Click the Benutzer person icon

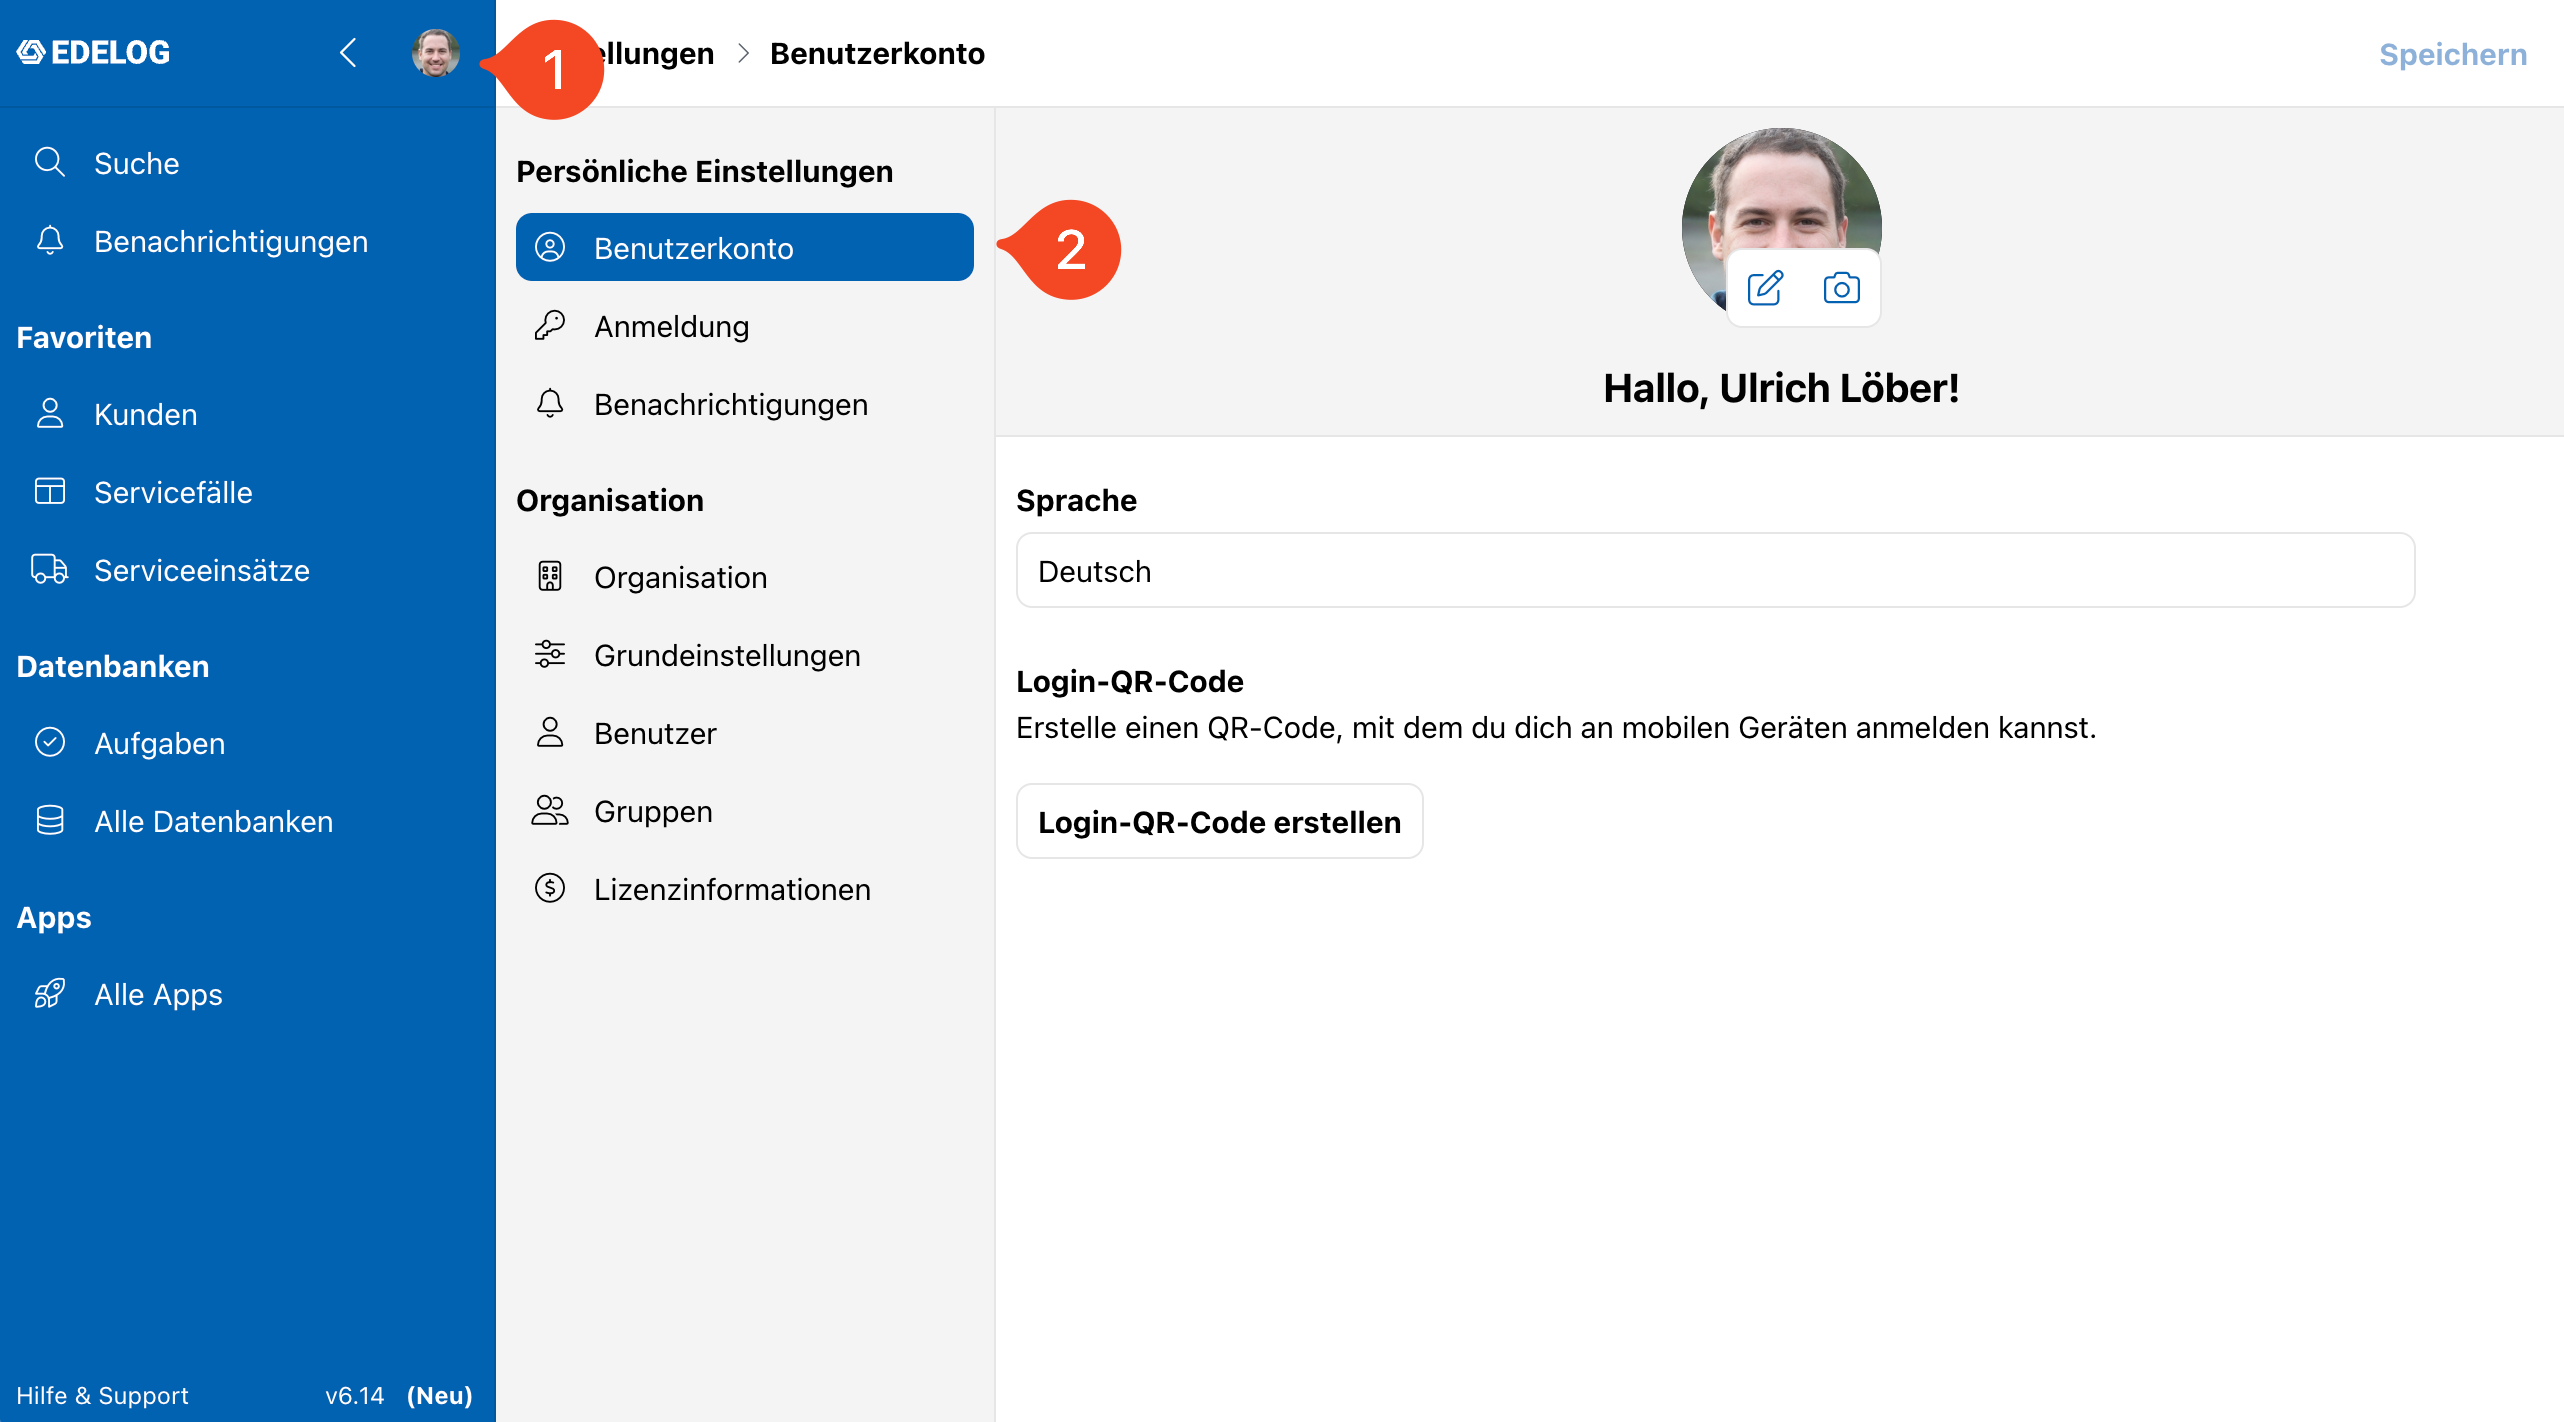coord(550,732)
